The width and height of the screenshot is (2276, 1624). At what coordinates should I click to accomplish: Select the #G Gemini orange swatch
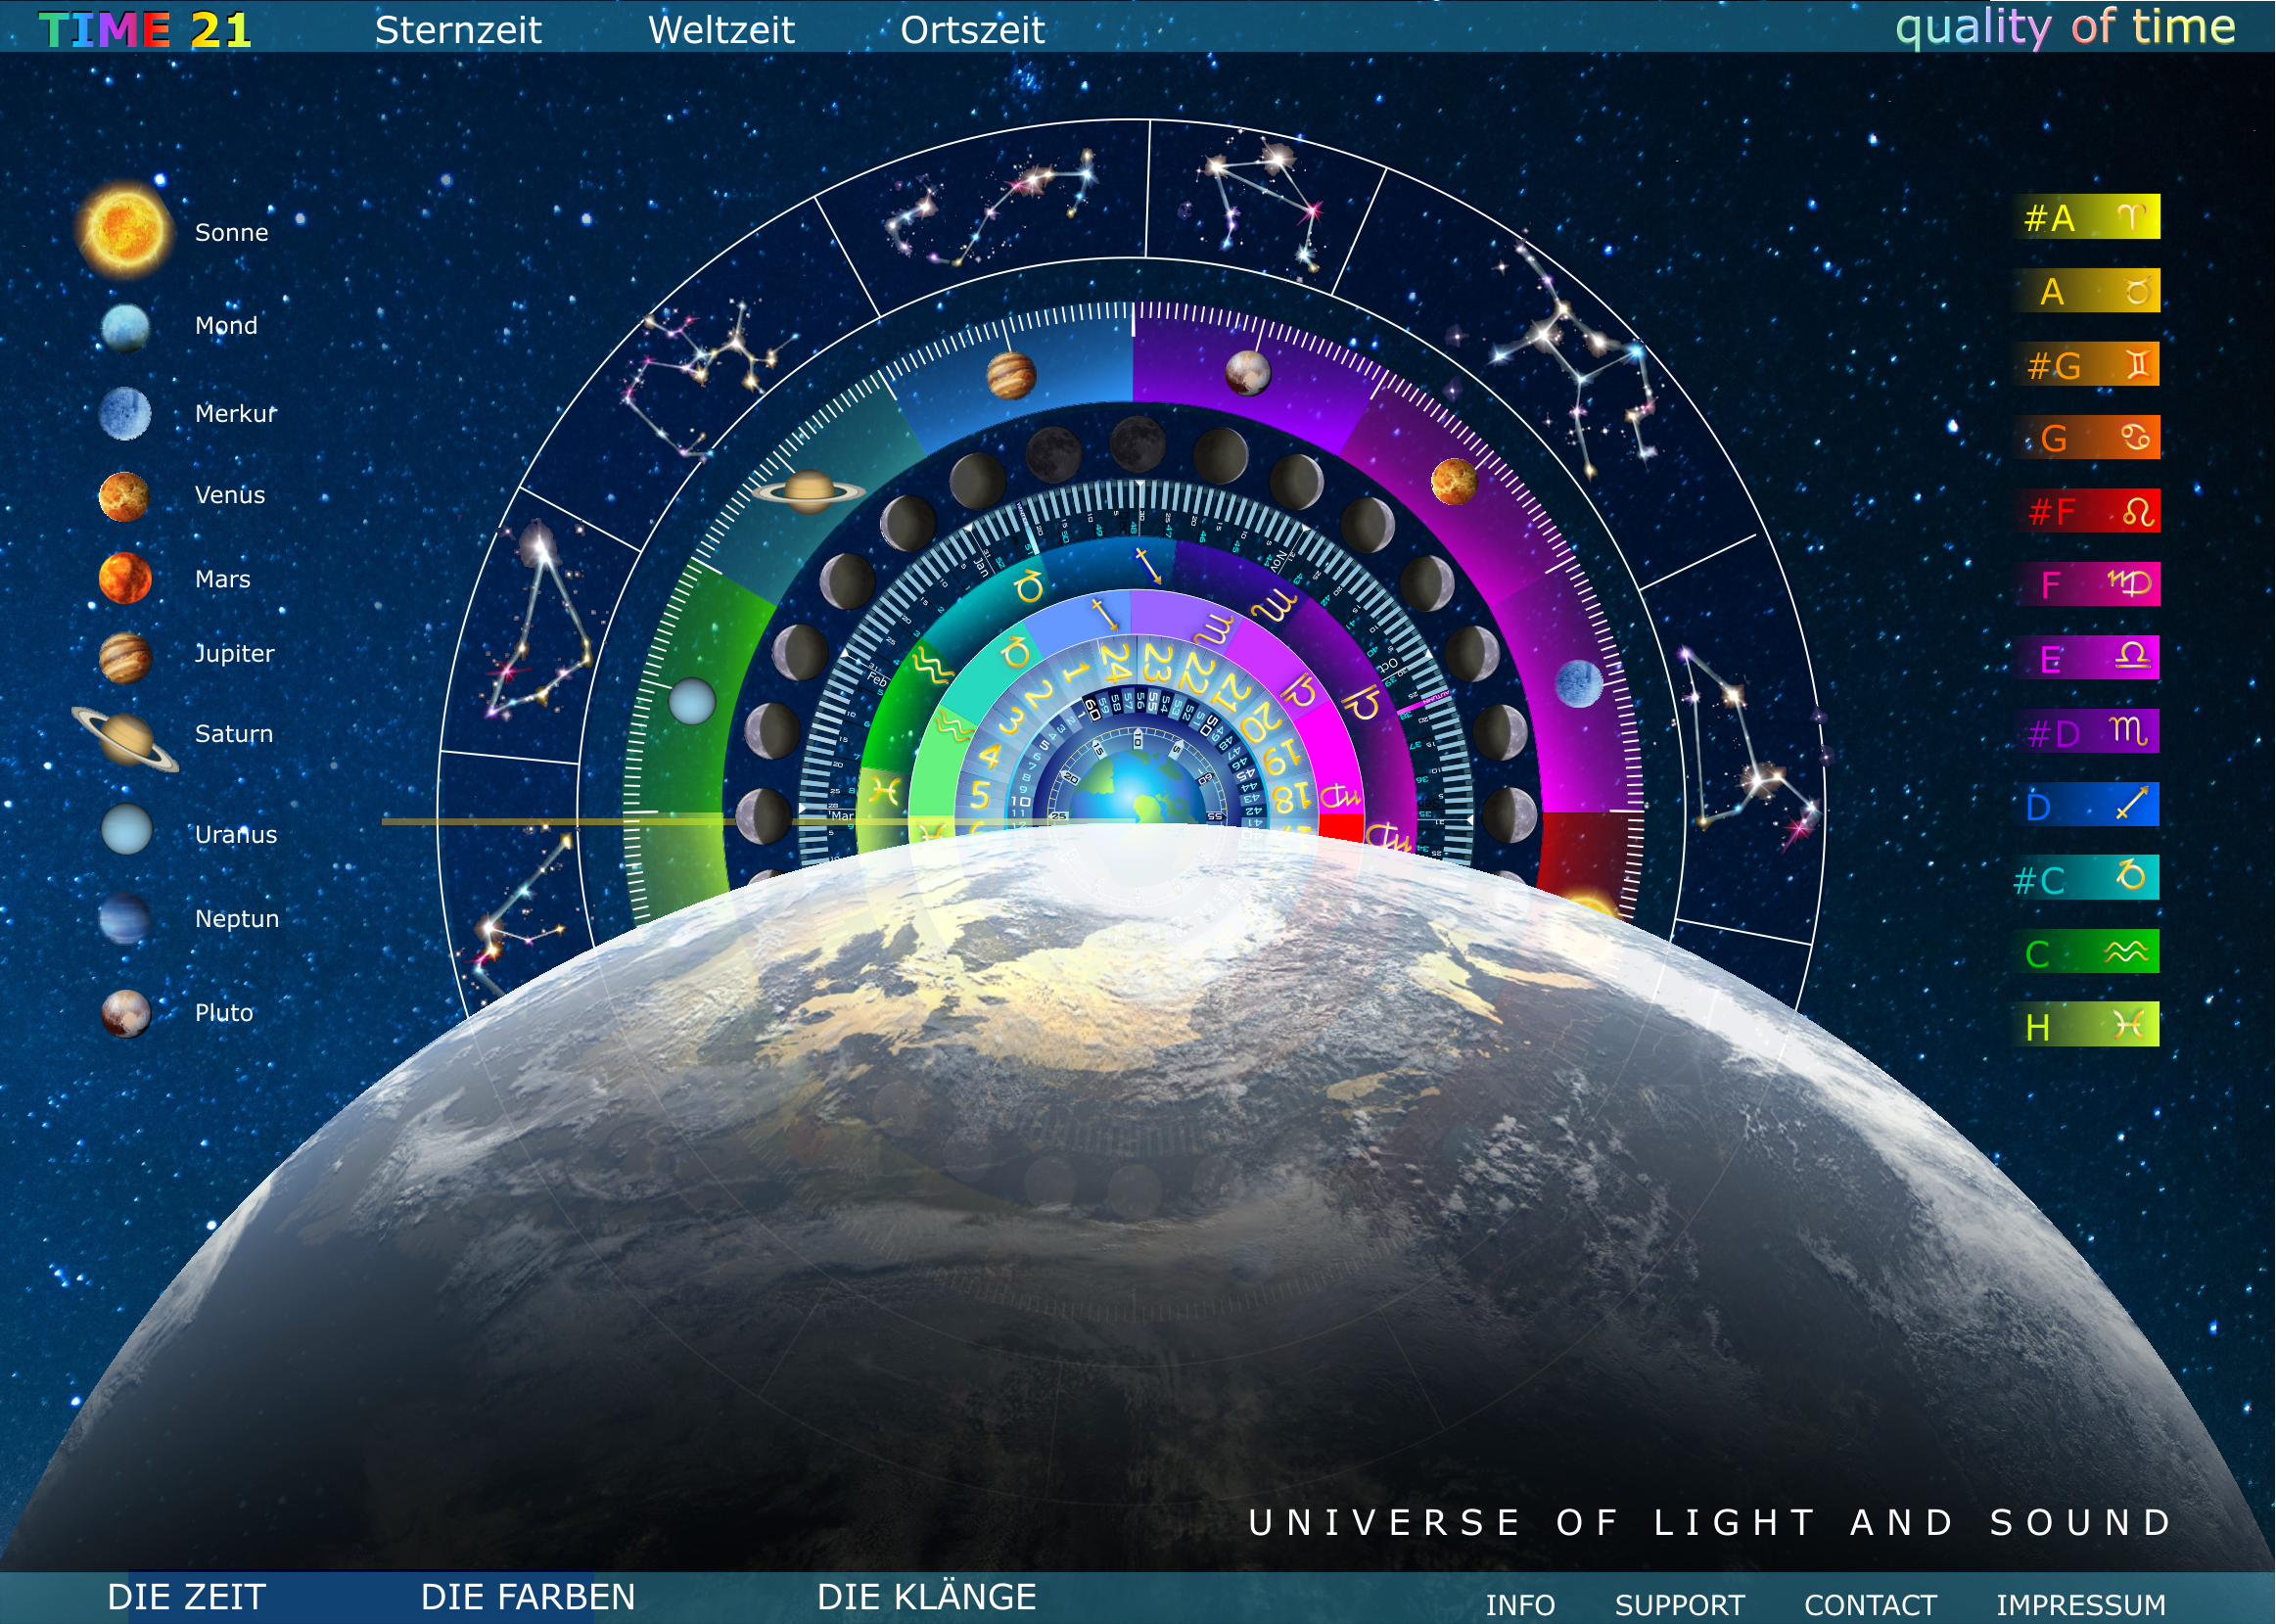pos(2086,364)
